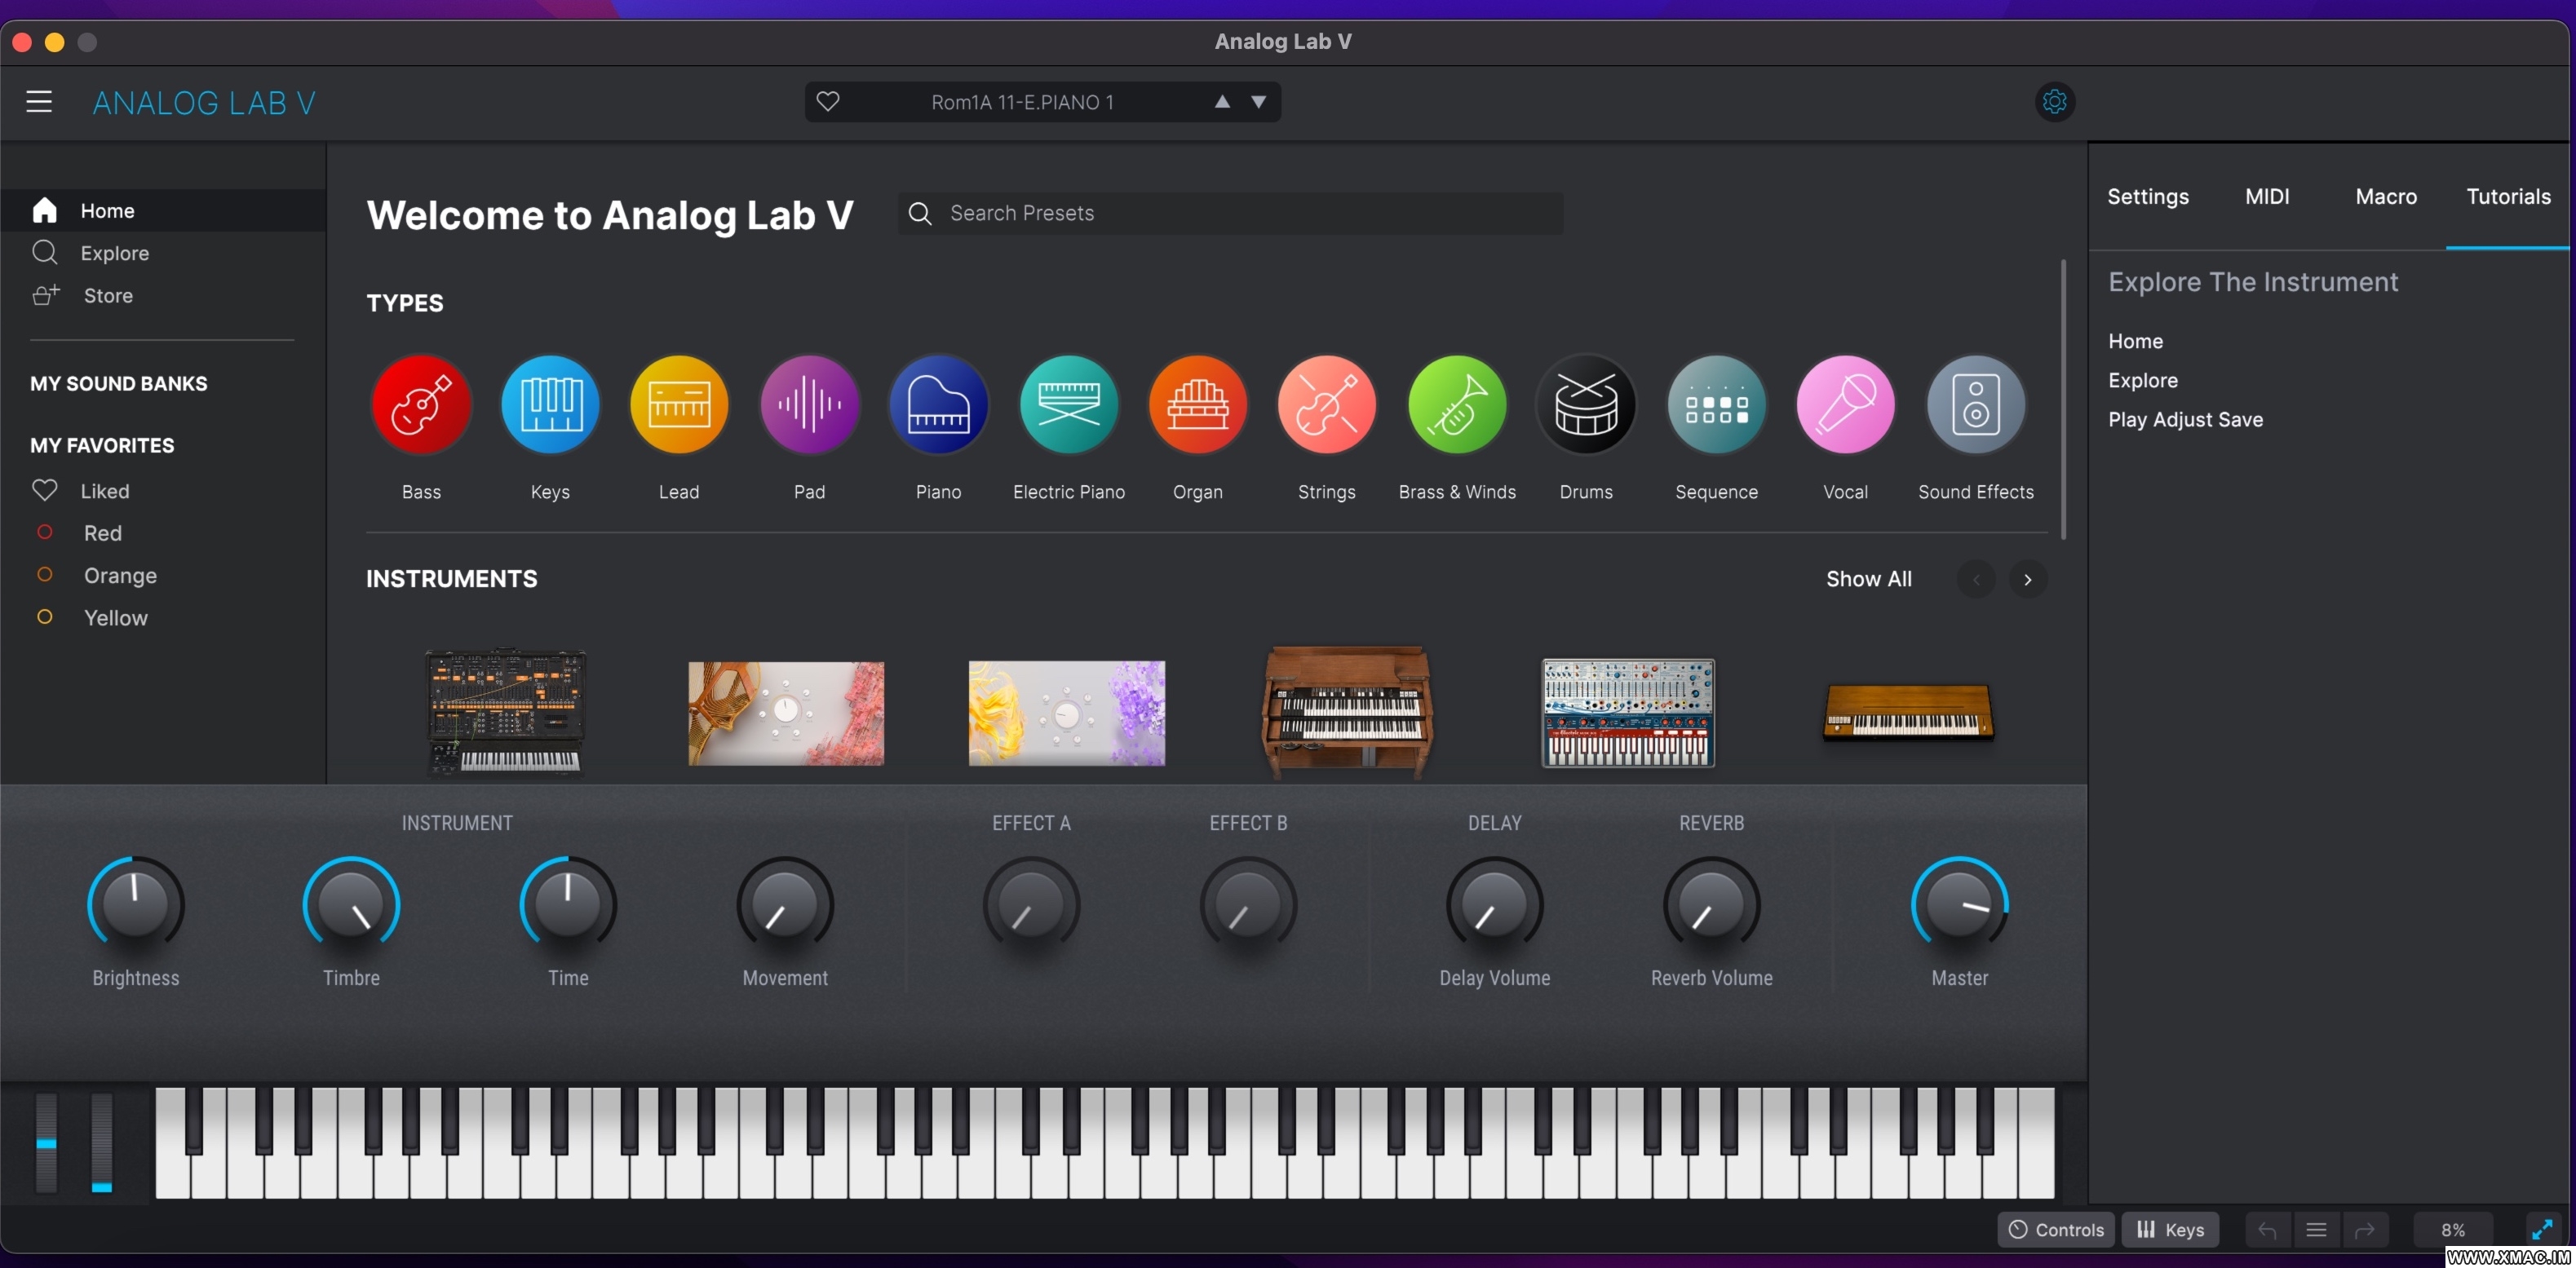Toggle the Controls panel button

point(2055,1230)
